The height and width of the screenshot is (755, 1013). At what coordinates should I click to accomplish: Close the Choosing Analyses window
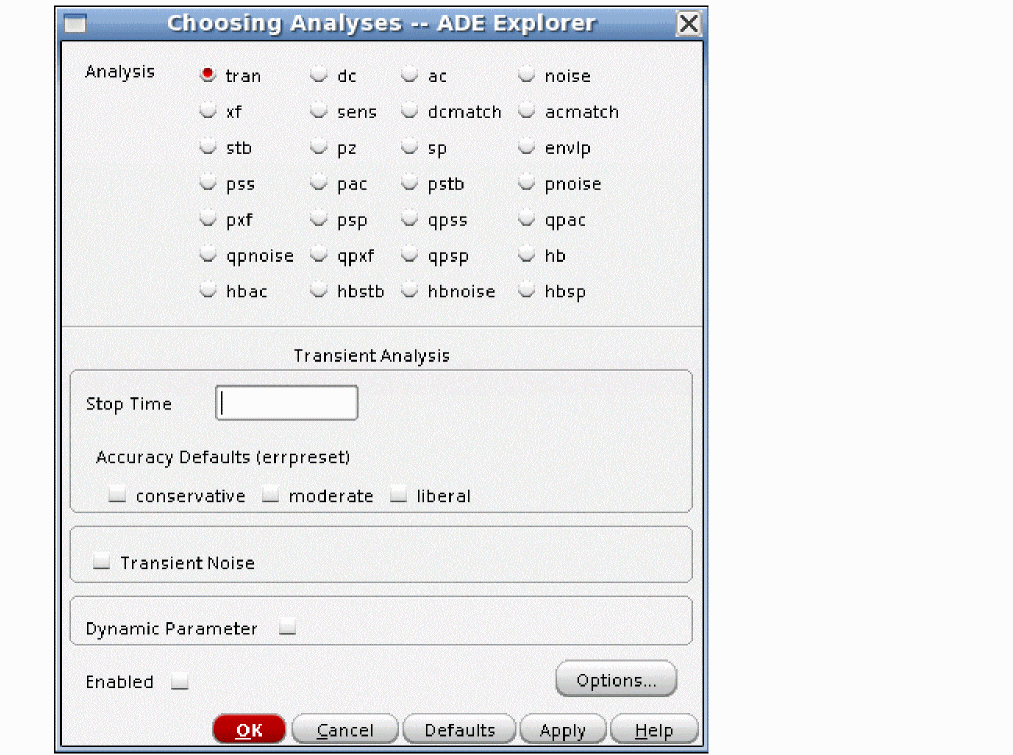pyautogui.click(x=689, y=24)
